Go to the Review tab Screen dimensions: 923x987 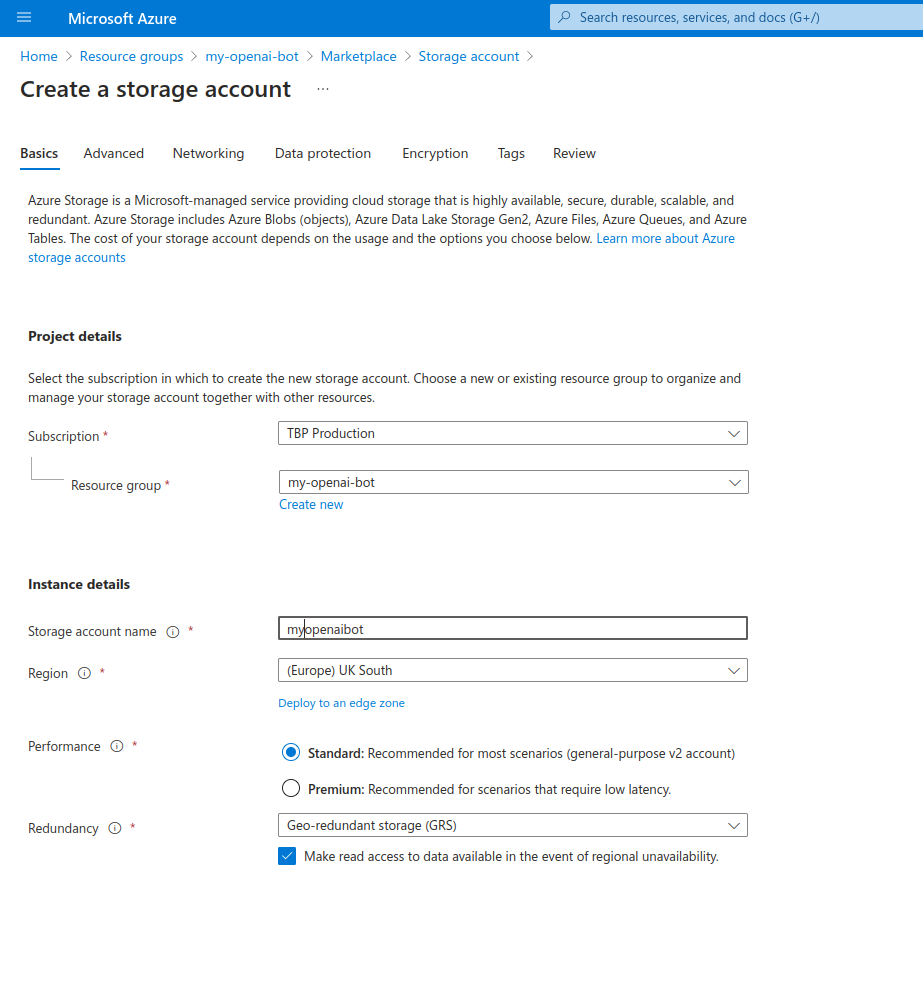coord(574,154)
